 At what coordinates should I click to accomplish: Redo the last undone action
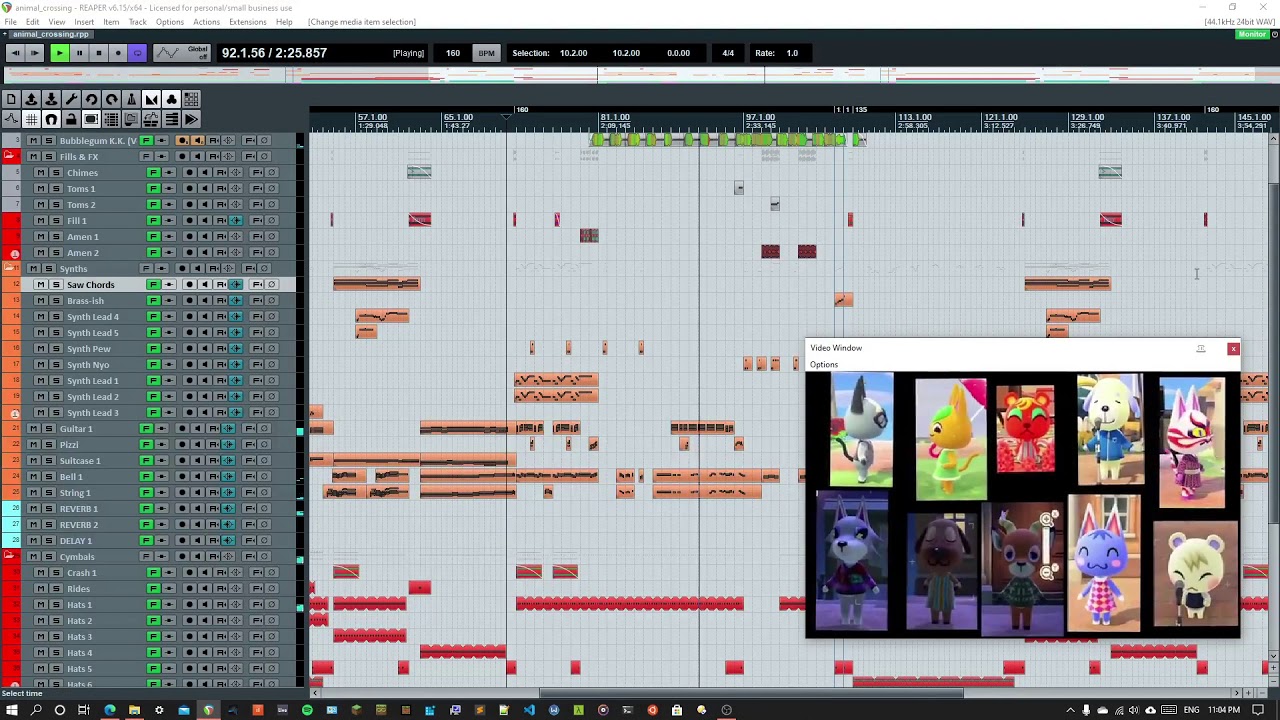click(111, 99)
